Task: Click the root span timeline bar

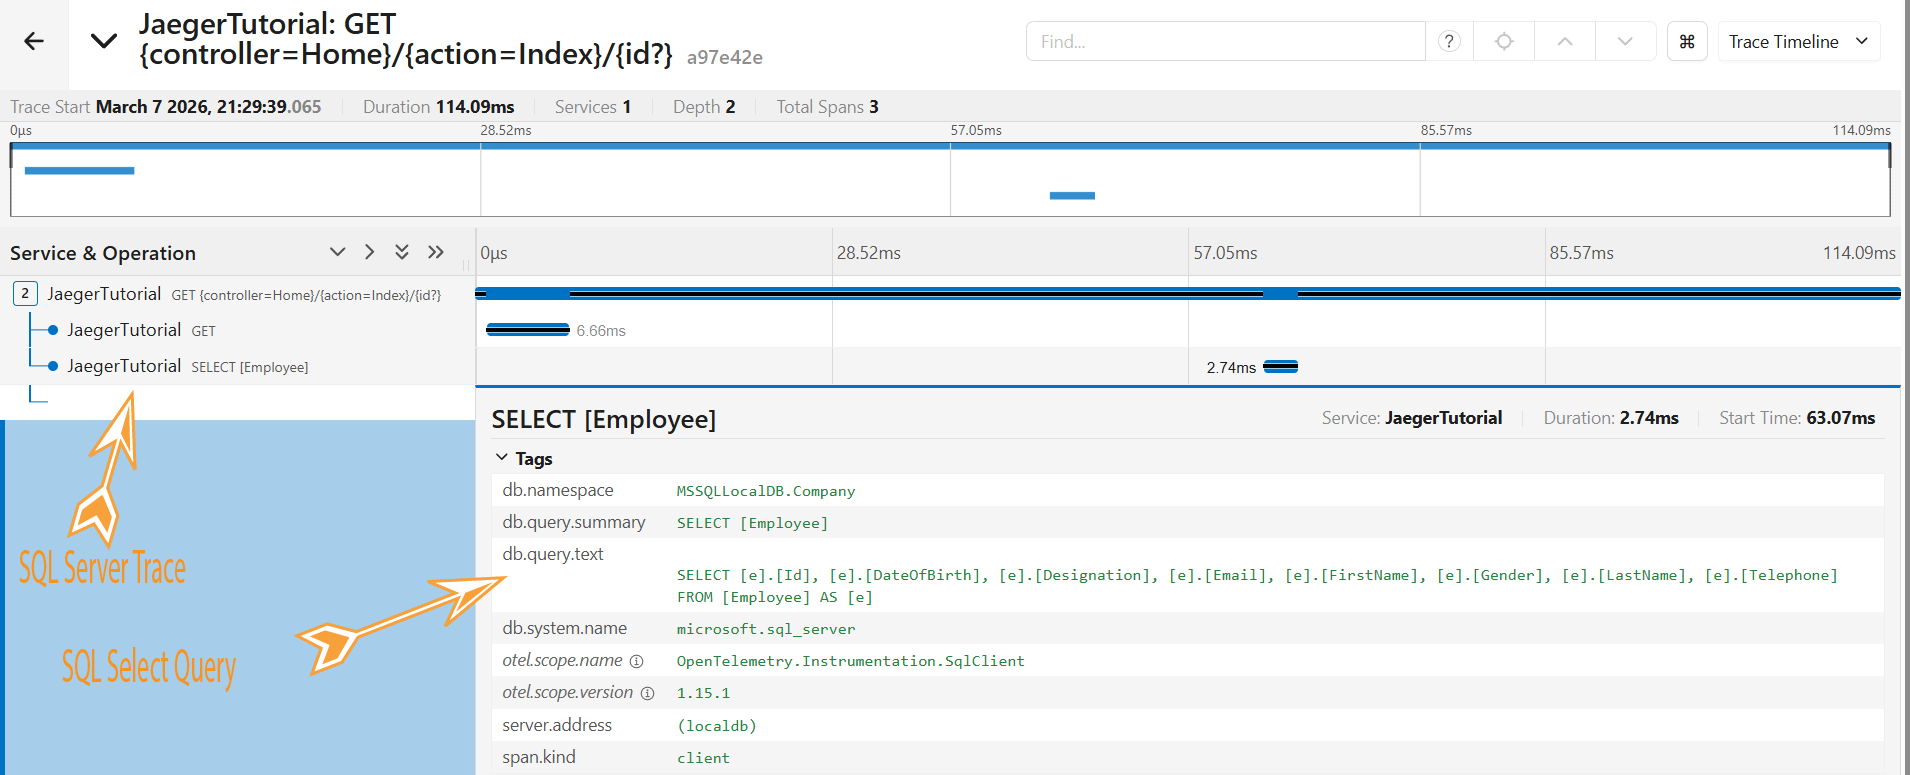Action: point(1188,293)
